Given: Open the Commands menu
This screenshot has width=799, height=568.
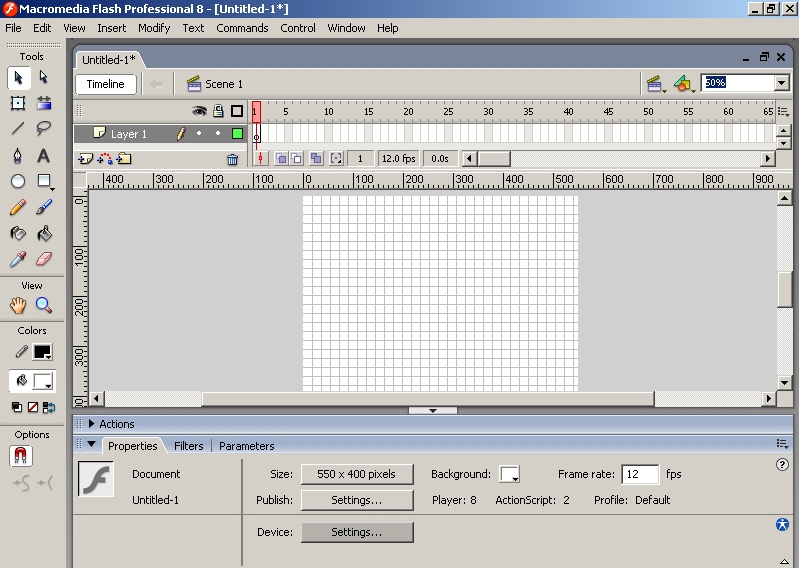Looking at the screenshot, I should pyautogui.click(x=242, y=28).
